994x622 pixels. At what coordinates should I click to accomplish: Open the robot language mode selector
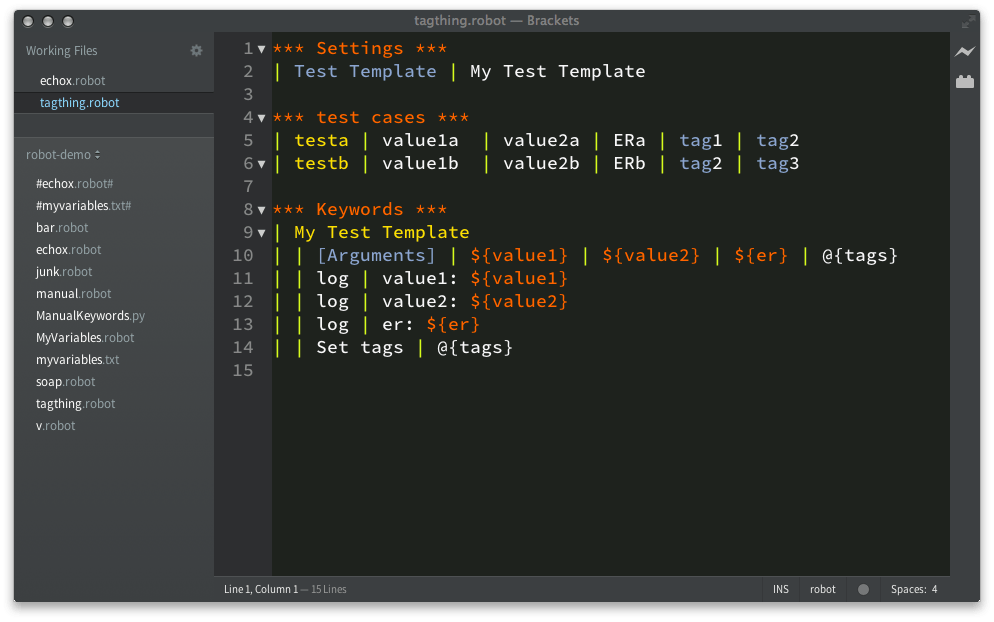coord(822,589)
